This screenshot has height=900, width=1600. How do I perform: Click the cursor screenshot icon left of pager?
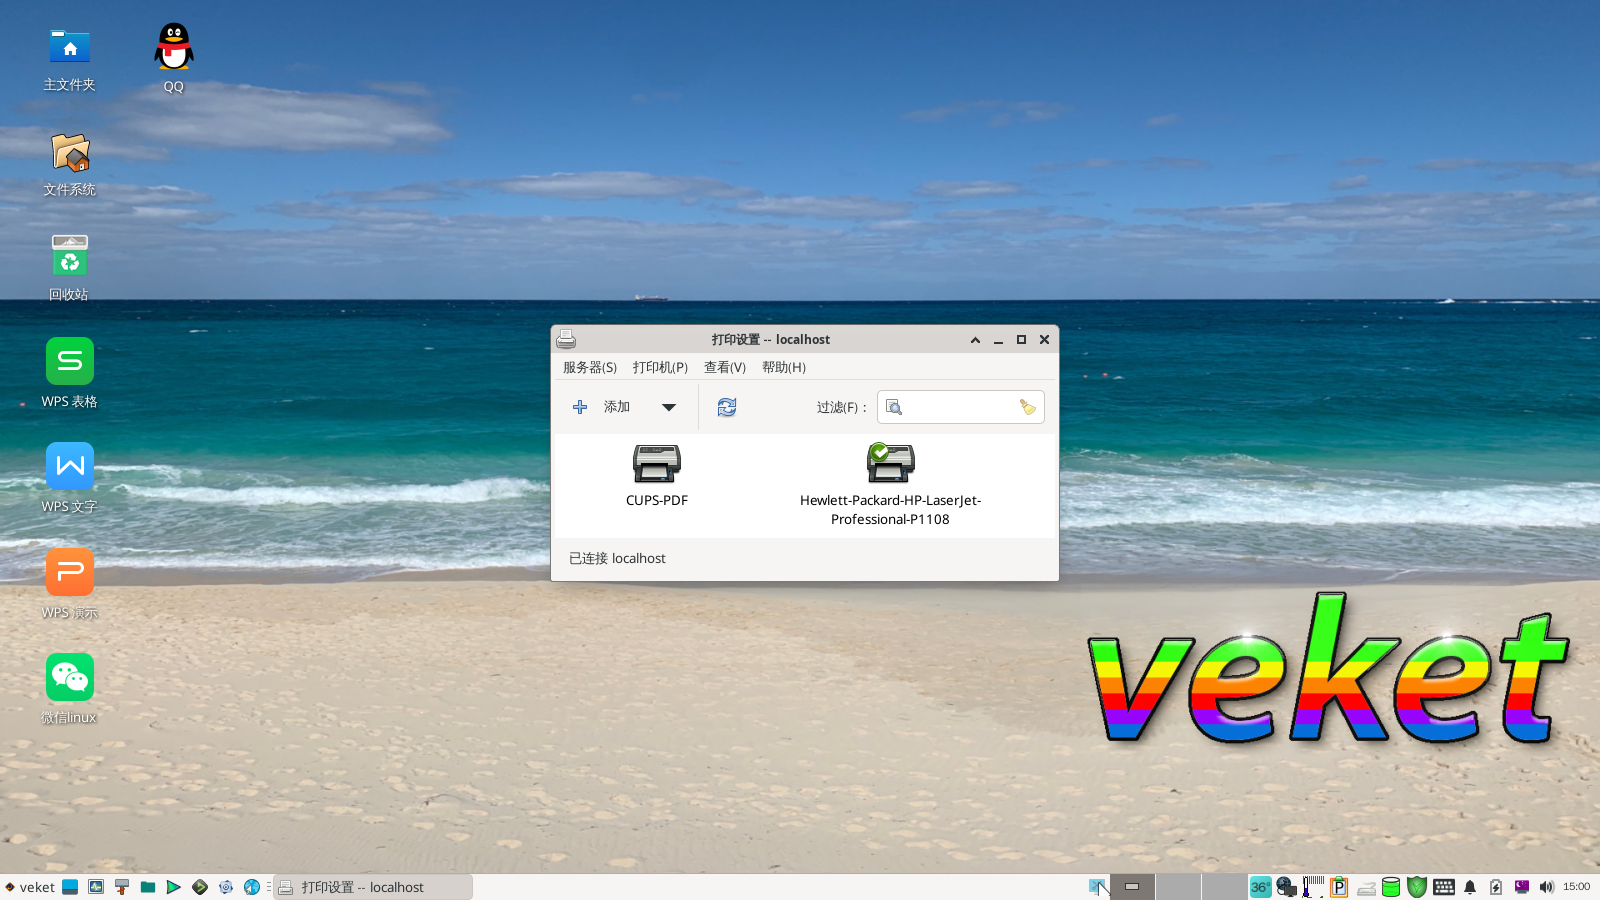click(1098, 887)
